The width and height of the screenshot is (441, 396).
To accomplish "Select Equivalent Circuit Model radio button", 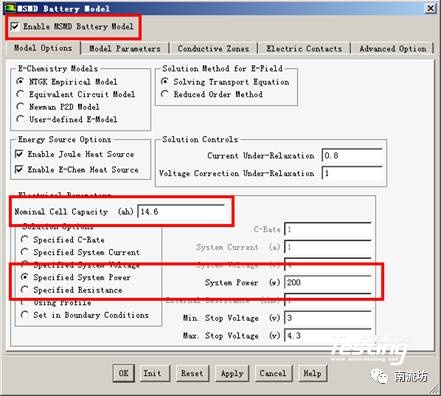I will [20, 94].
